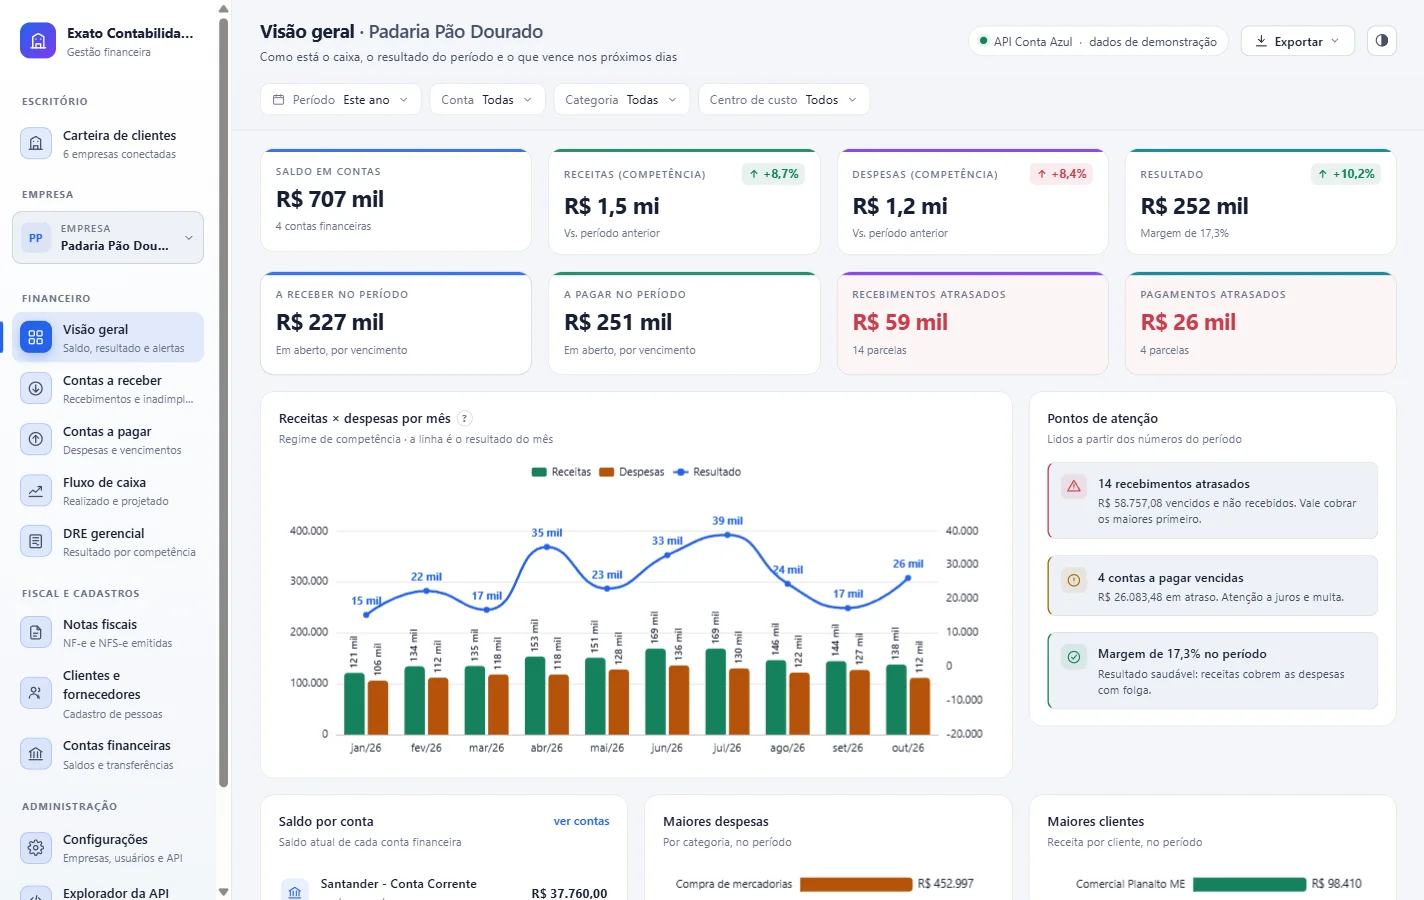
Task: Expand the Padaria Pão Dourado company selector
Action: coord(108,238)
